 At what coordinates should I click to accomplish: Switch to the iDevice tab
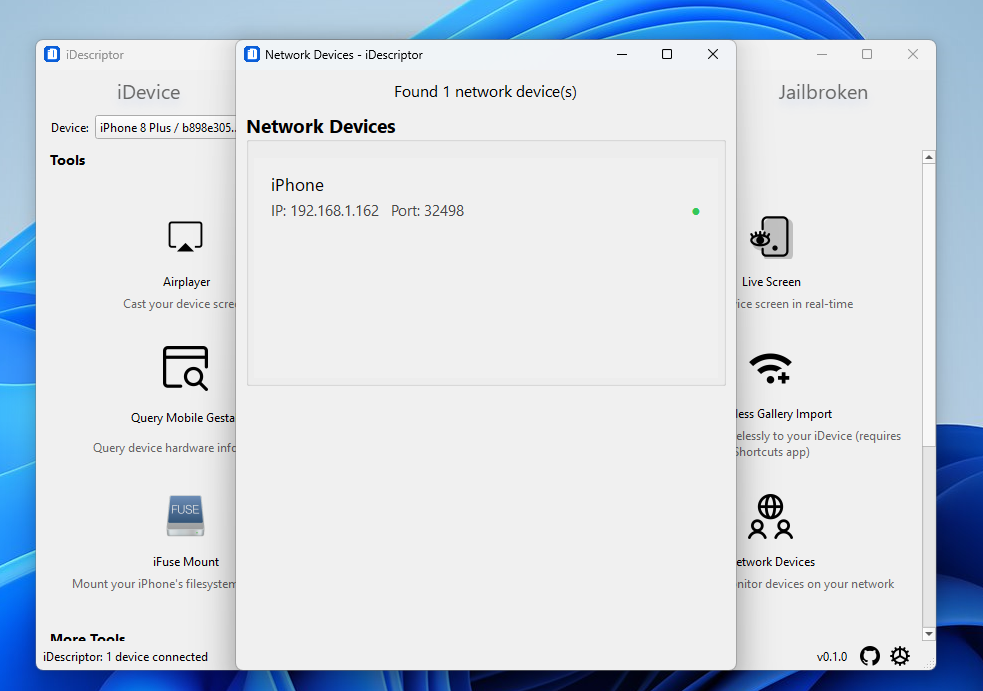[x=149, y=92]
